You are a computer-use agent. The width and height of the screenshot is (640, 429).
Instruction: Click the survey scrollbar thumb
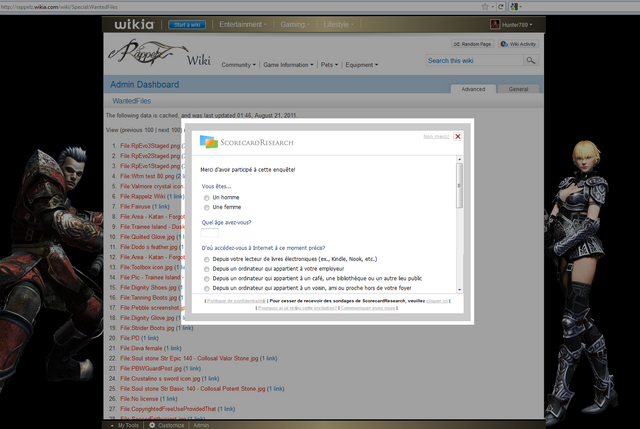click(460, 186)
